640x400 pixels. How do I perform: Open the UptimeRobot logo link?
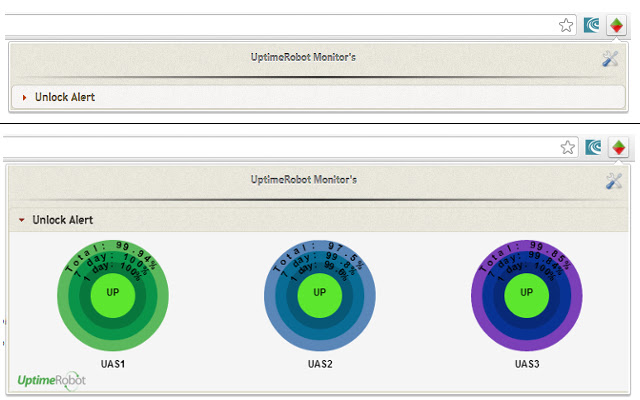(x=51, y=380)
